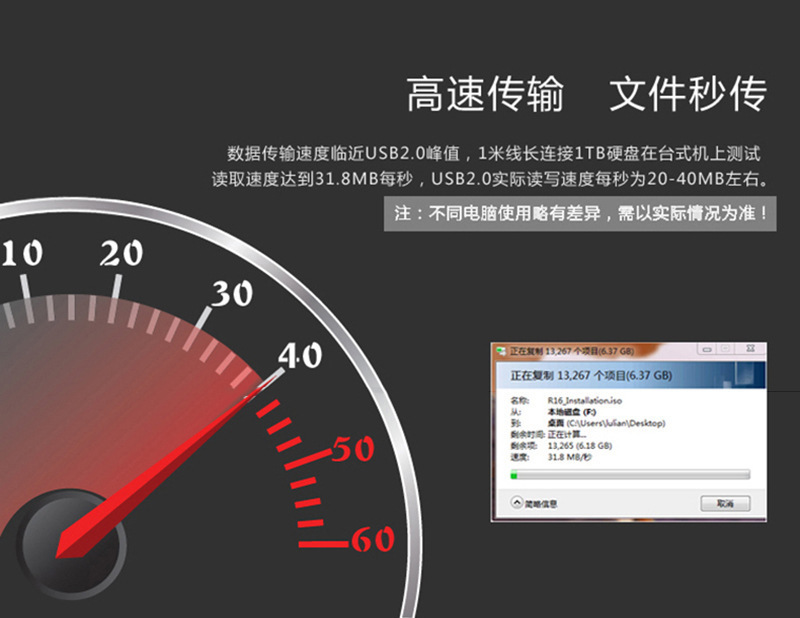Click file name R16_Installation.iso
Screen dimensions: 800x618
[x=585, y=401]
